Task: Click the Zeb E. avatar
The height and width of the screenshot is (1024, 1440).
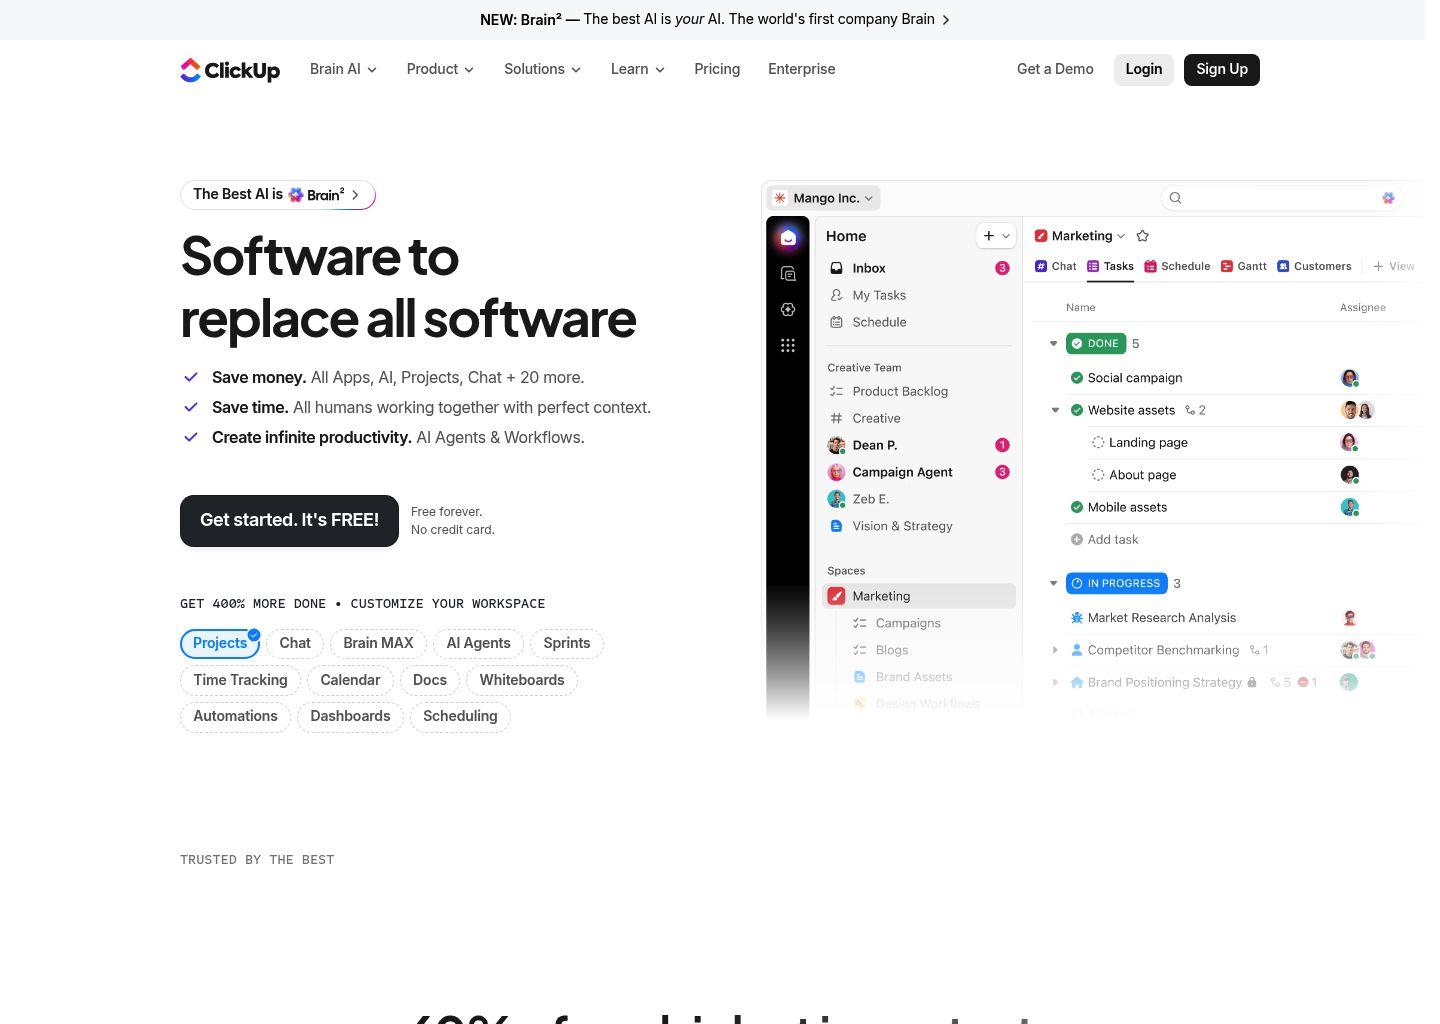Action: pyautogui.click(x=837, y=499)
